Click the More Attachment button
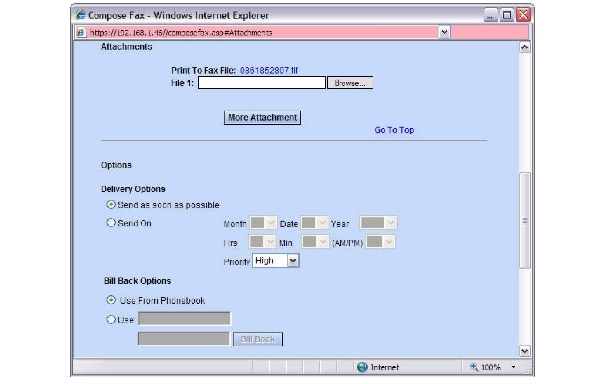The height and width of the screenshot is (384, 603). (262, 118)
